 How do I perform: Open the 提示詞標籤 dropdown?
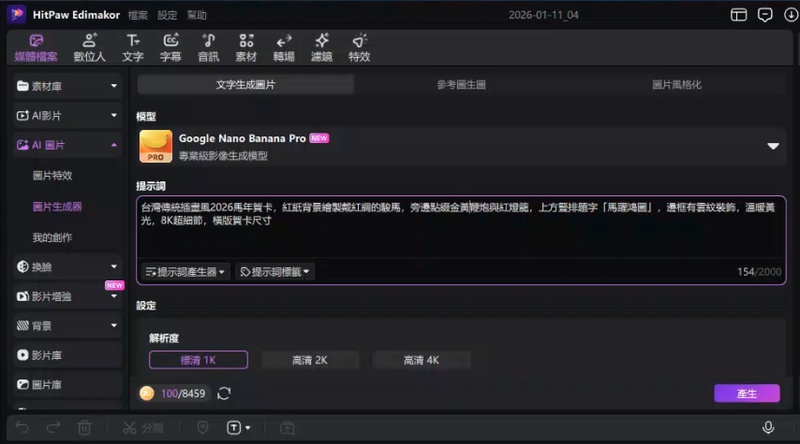tap(275, 272)
